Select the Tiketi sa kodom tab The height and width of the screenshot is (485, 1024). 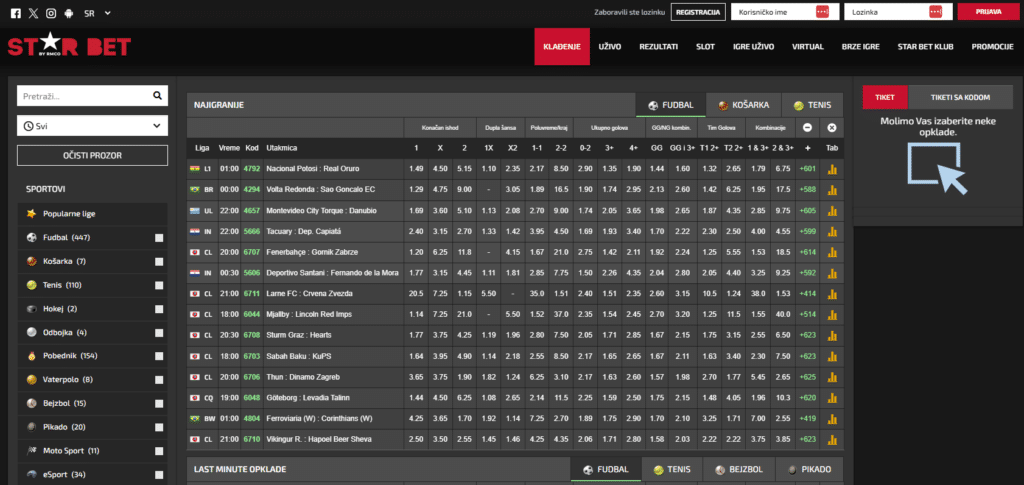pyautogui.click(x=960, y=97)
